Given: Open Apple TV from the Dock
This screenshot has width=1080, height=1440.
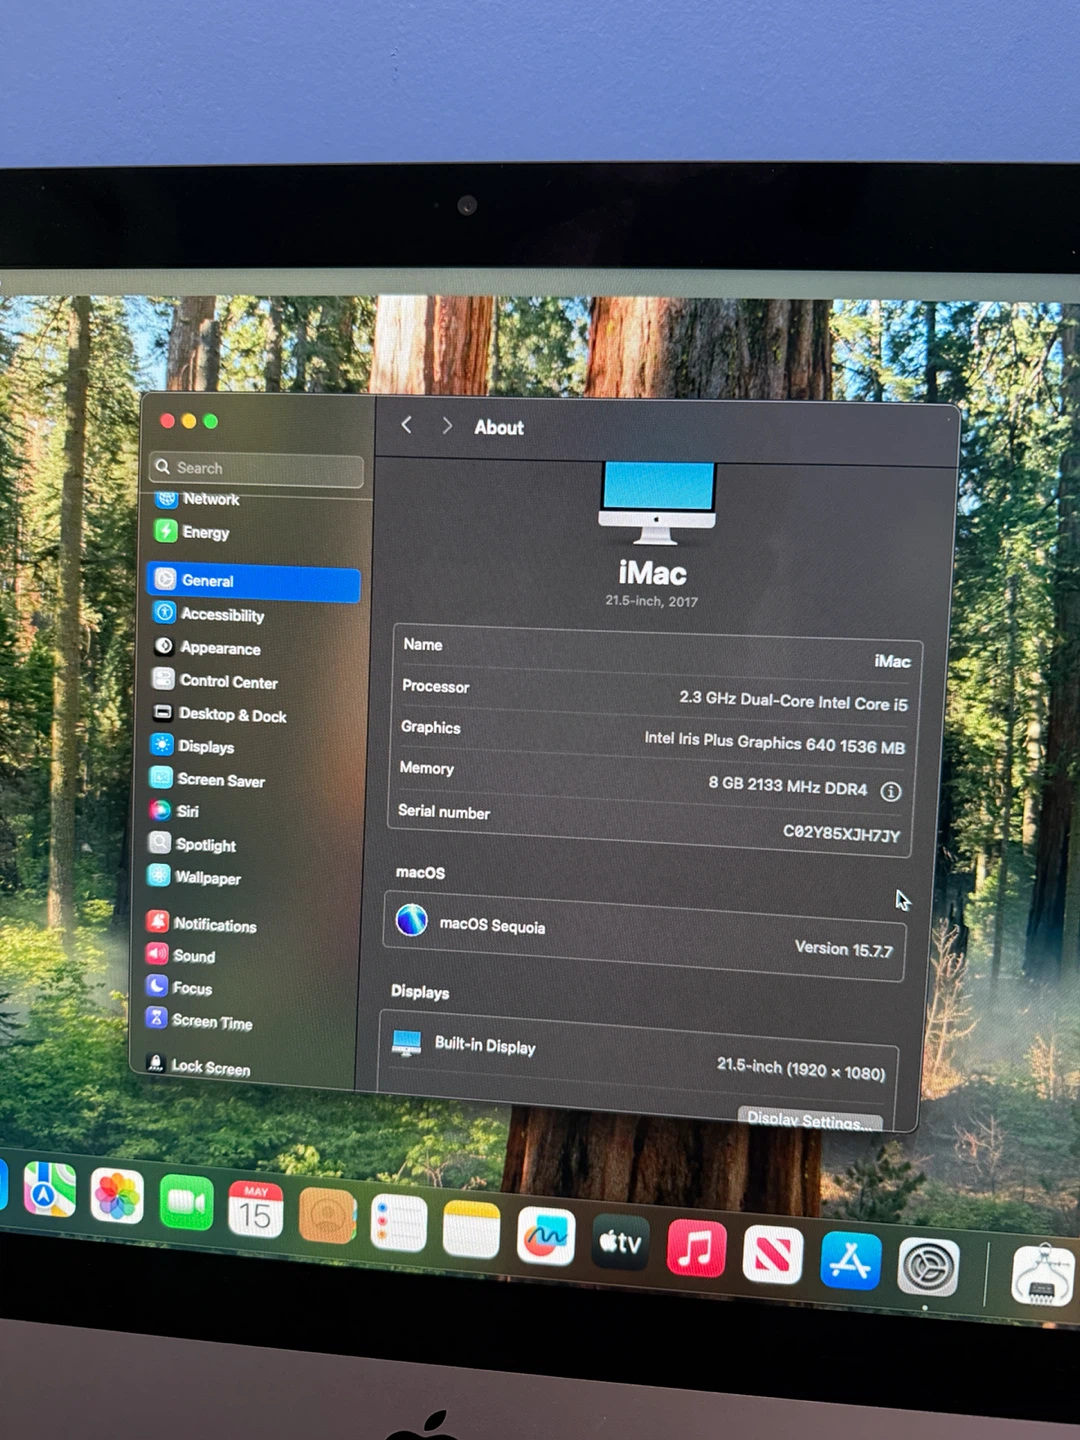Looking at the screenshot, I should 620,1243.
